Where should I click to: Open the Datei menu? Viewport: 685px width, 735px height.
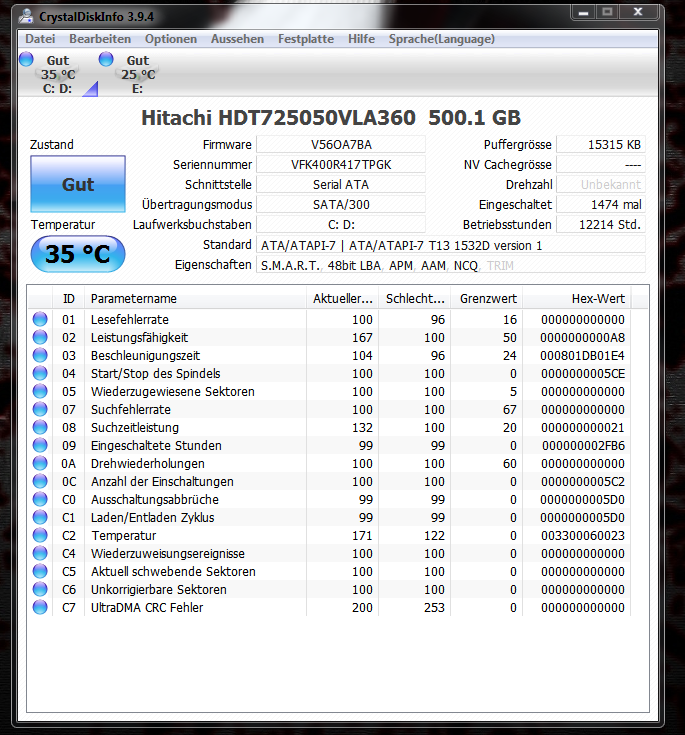(40, 39)
